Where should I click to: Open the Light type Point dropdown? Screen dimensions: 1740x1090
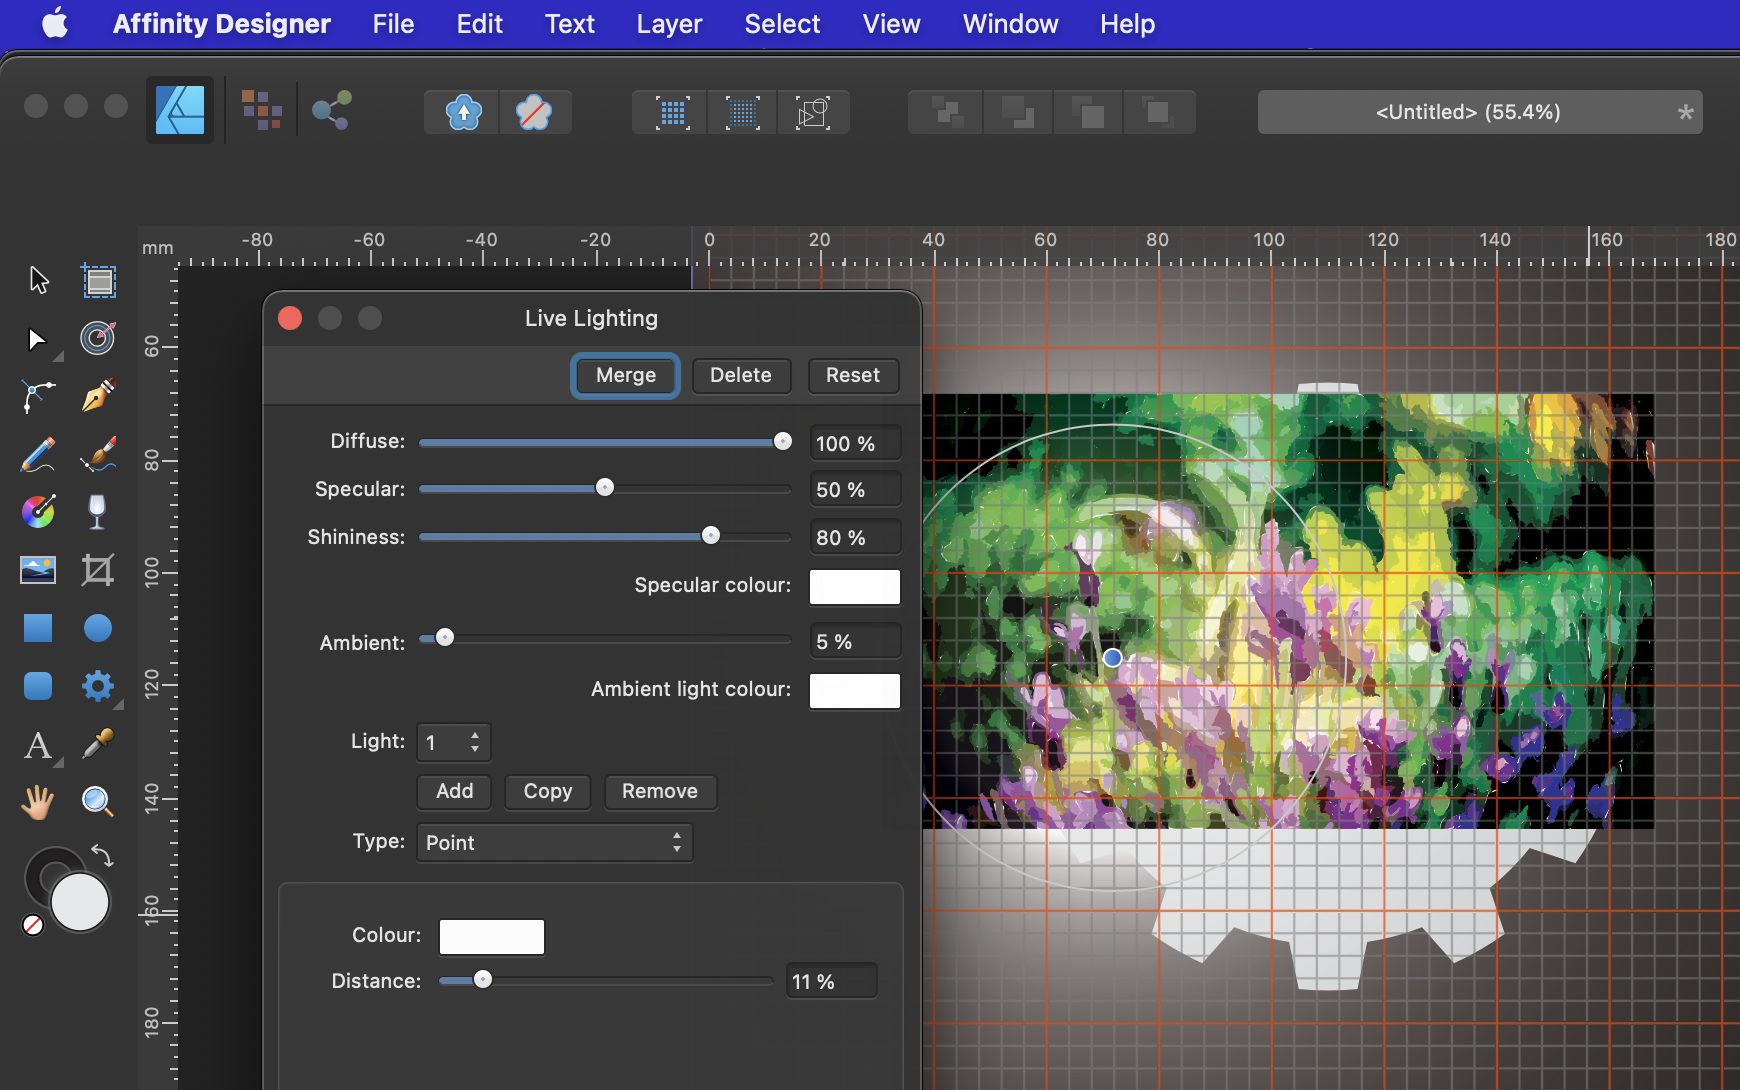click(555, 843)
